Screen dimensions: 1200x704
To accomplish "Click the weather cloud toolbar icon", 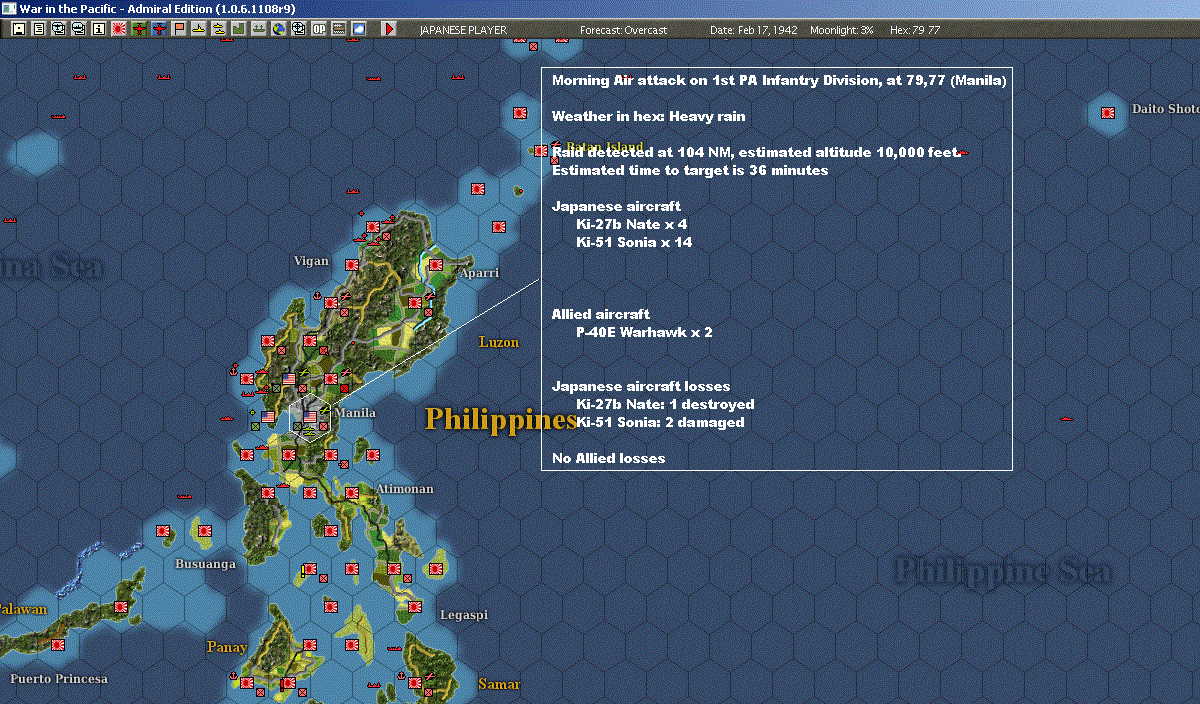I will coord(359,29).
